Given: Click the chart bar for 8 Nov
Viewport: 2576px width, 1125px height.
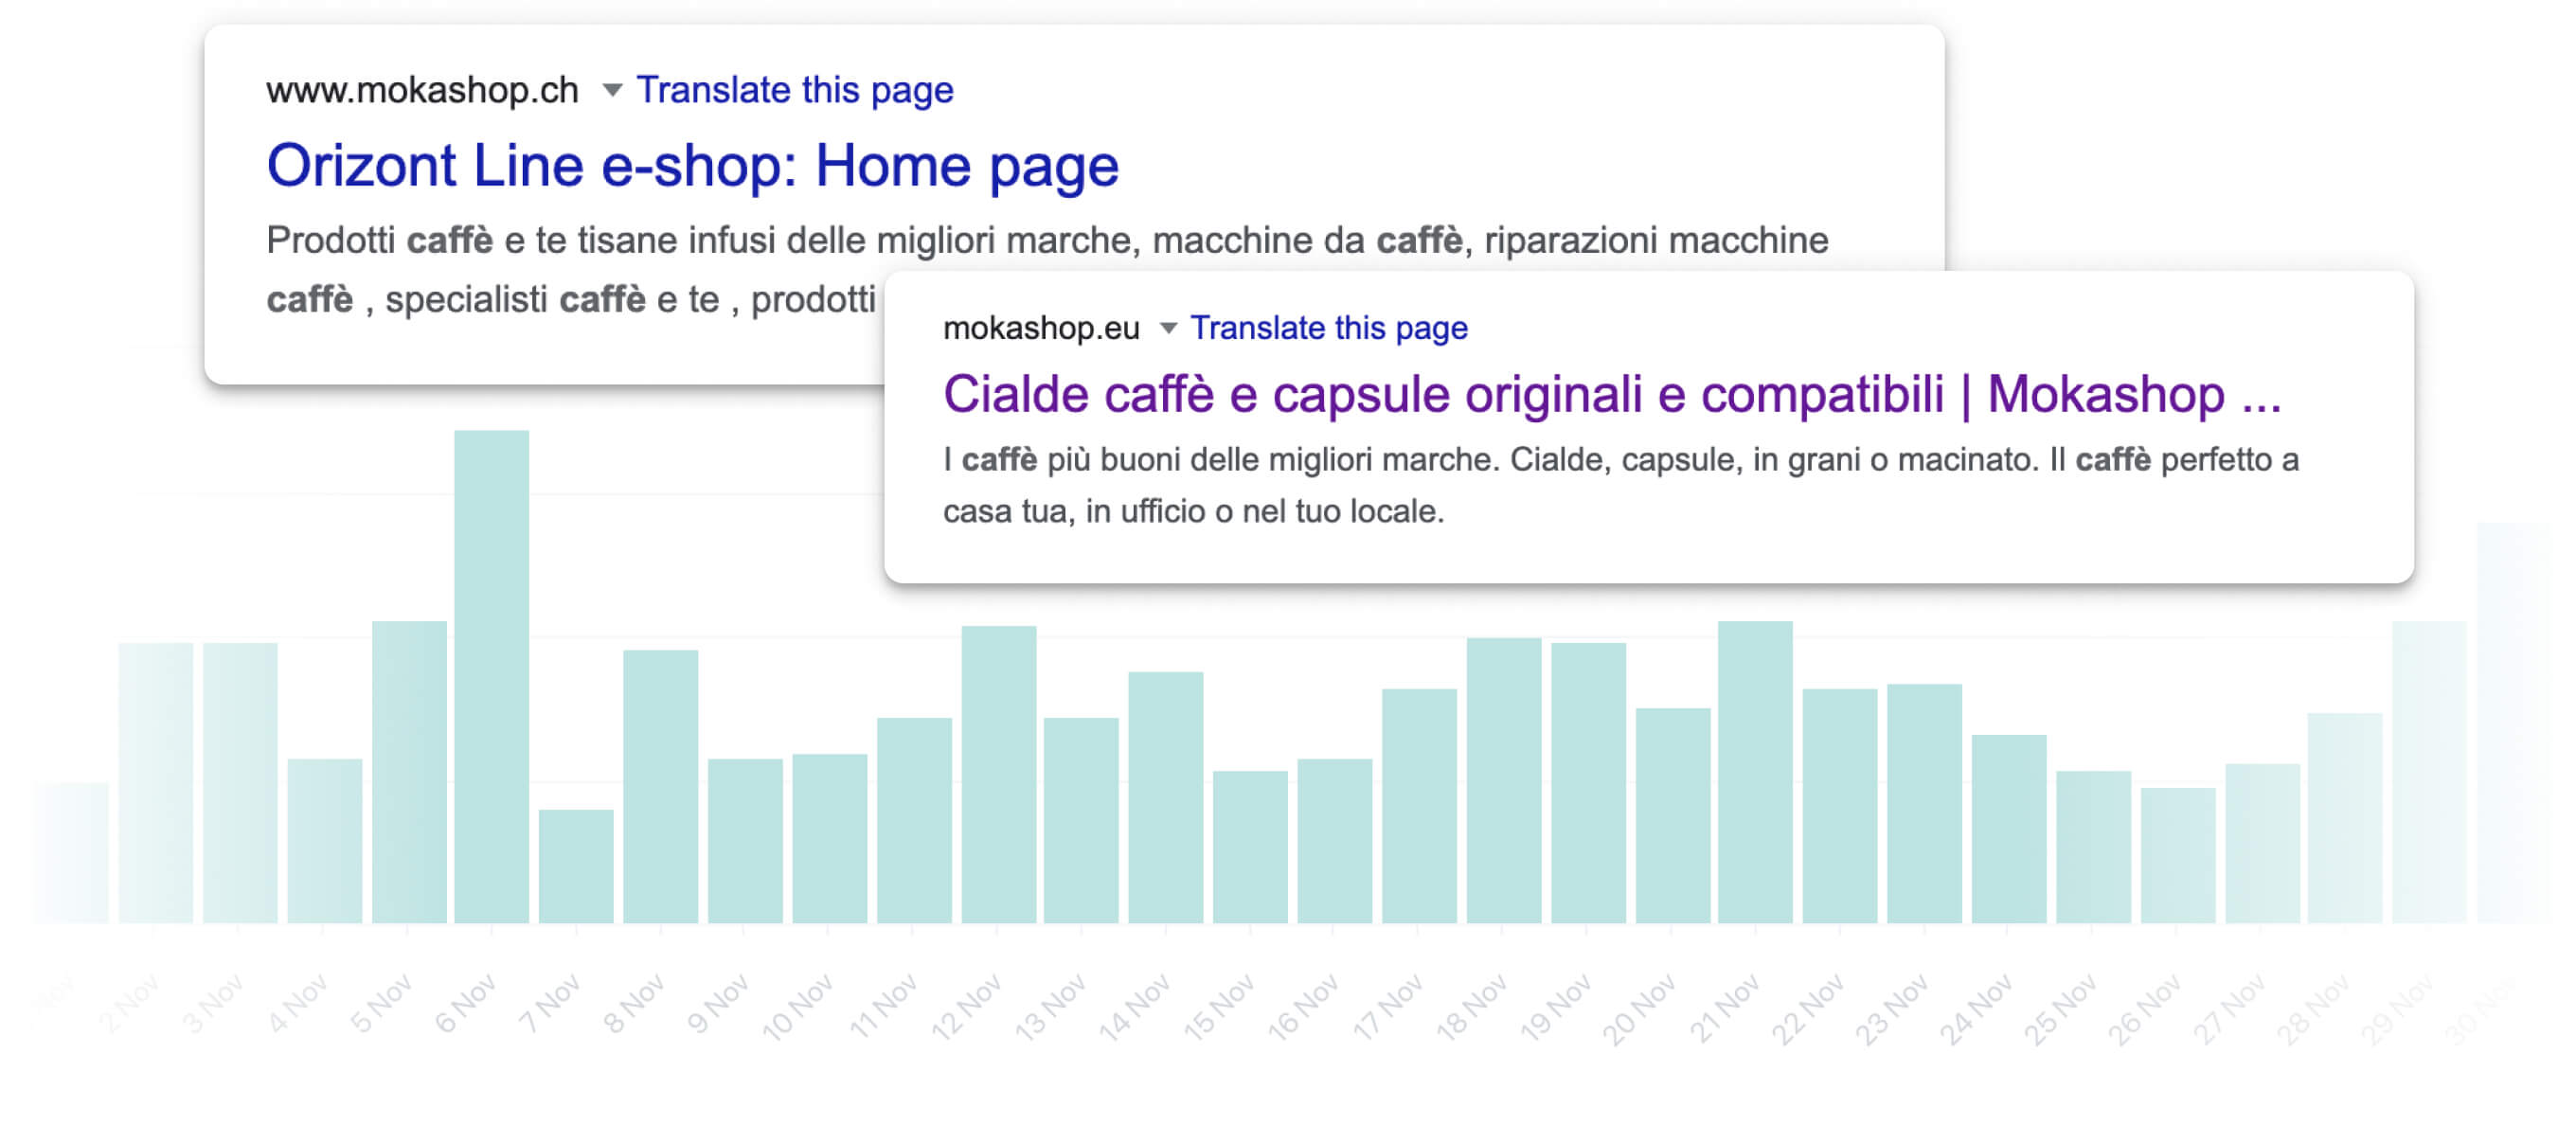Looking at the screenshot, I should [x=660, y=786].
